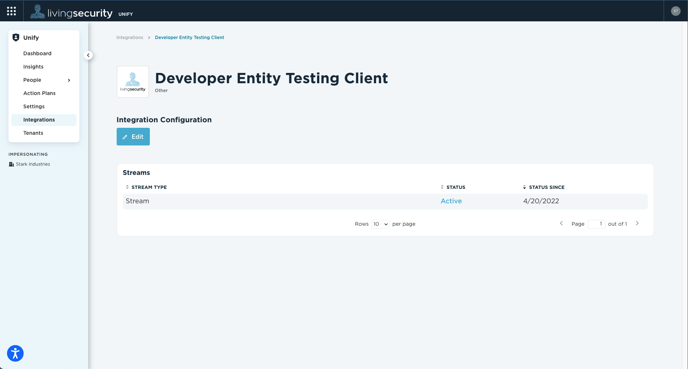Open Action Plans in sidebar

pyautogui.click(x=39, y=93)
